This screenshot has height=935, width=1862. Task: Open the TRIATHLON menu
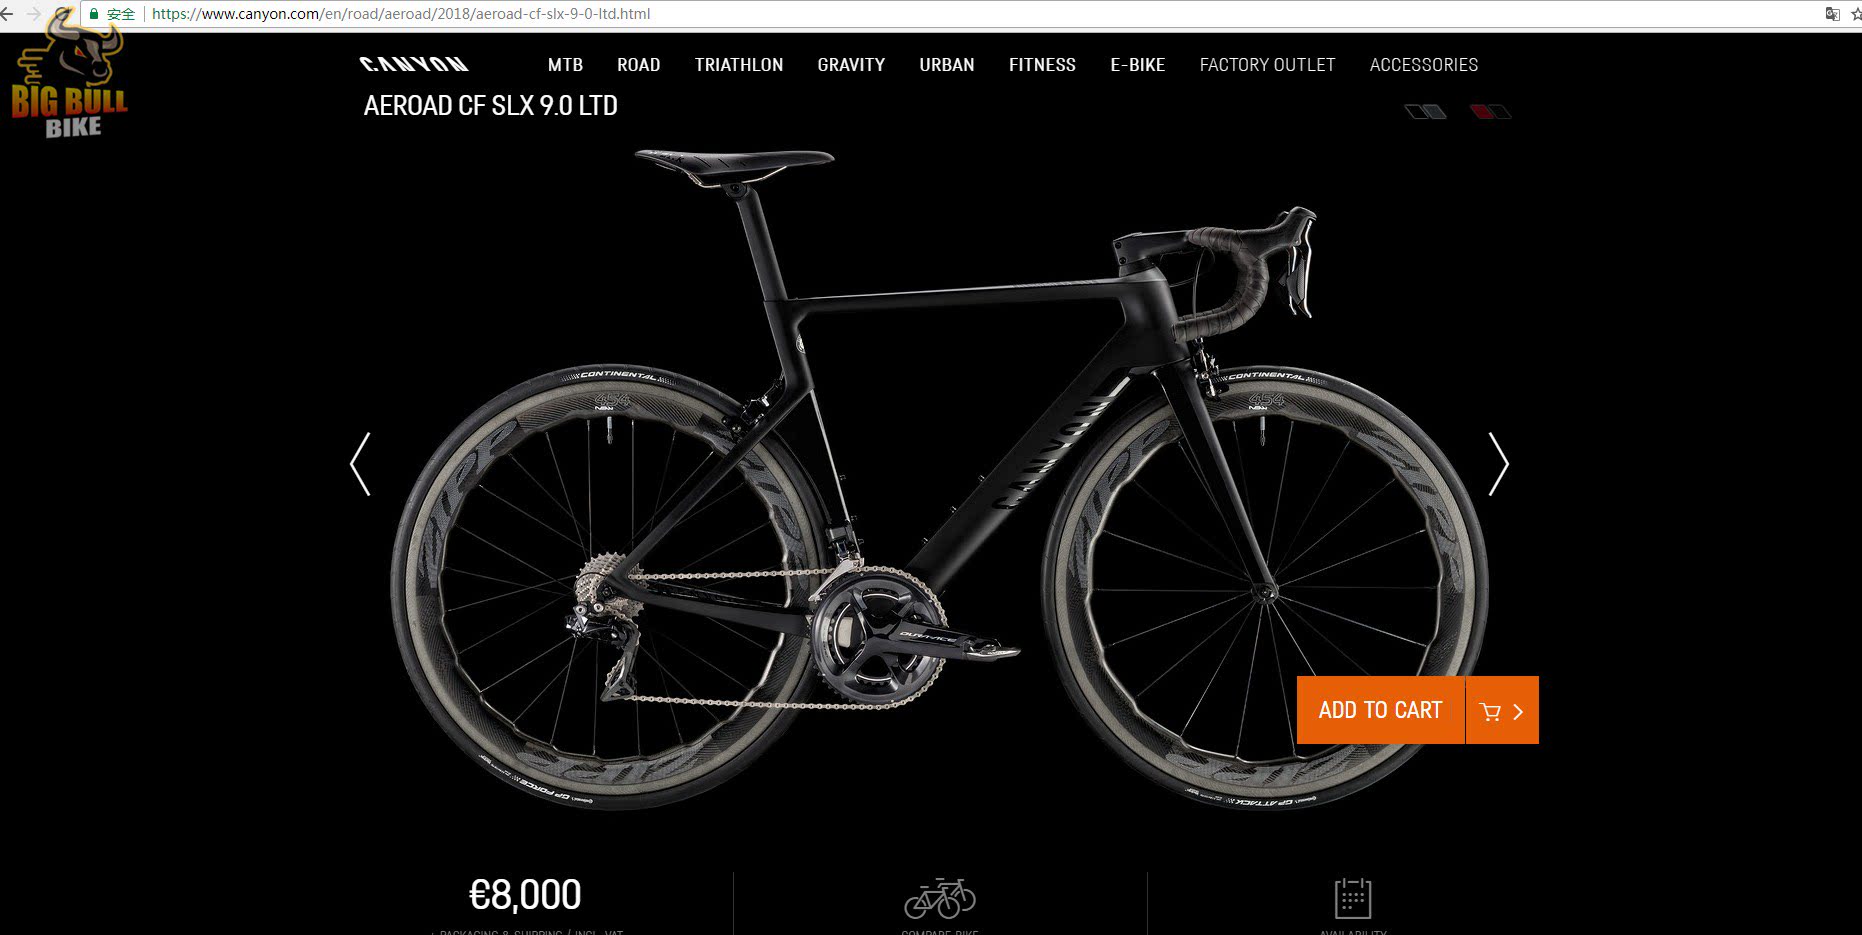coord(739,65)
